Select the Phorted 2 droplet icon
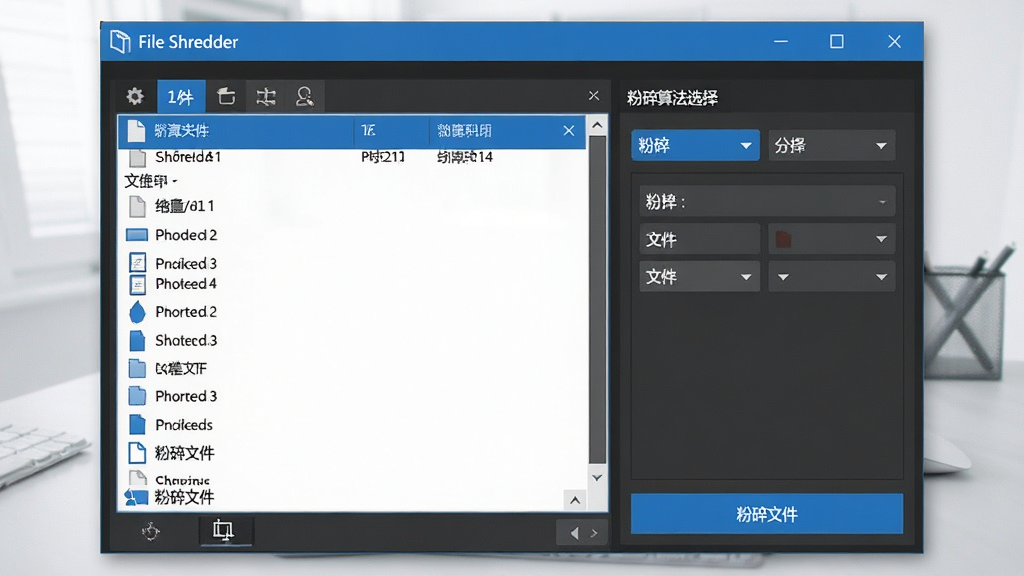This screenshot has height=576, width=1024. pos(137,312)
